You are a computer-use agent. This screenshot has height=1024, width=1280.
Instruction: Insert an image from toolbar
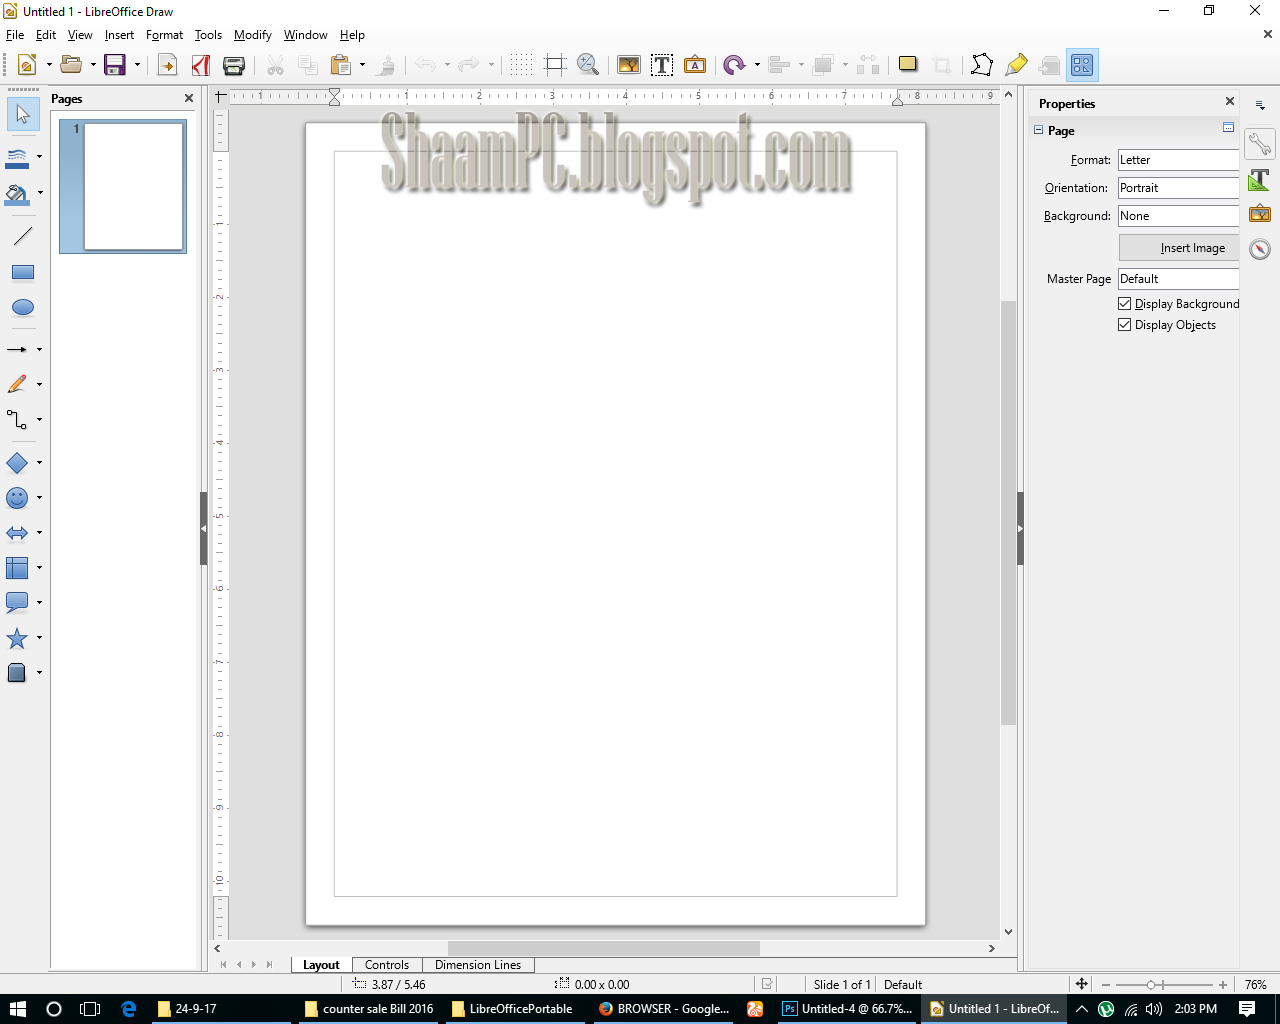(x=629, y=65)
